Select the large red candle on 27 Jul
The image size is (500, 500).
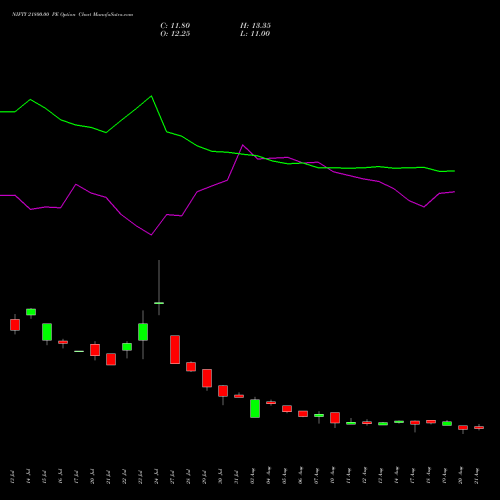[x=175, y=349]
